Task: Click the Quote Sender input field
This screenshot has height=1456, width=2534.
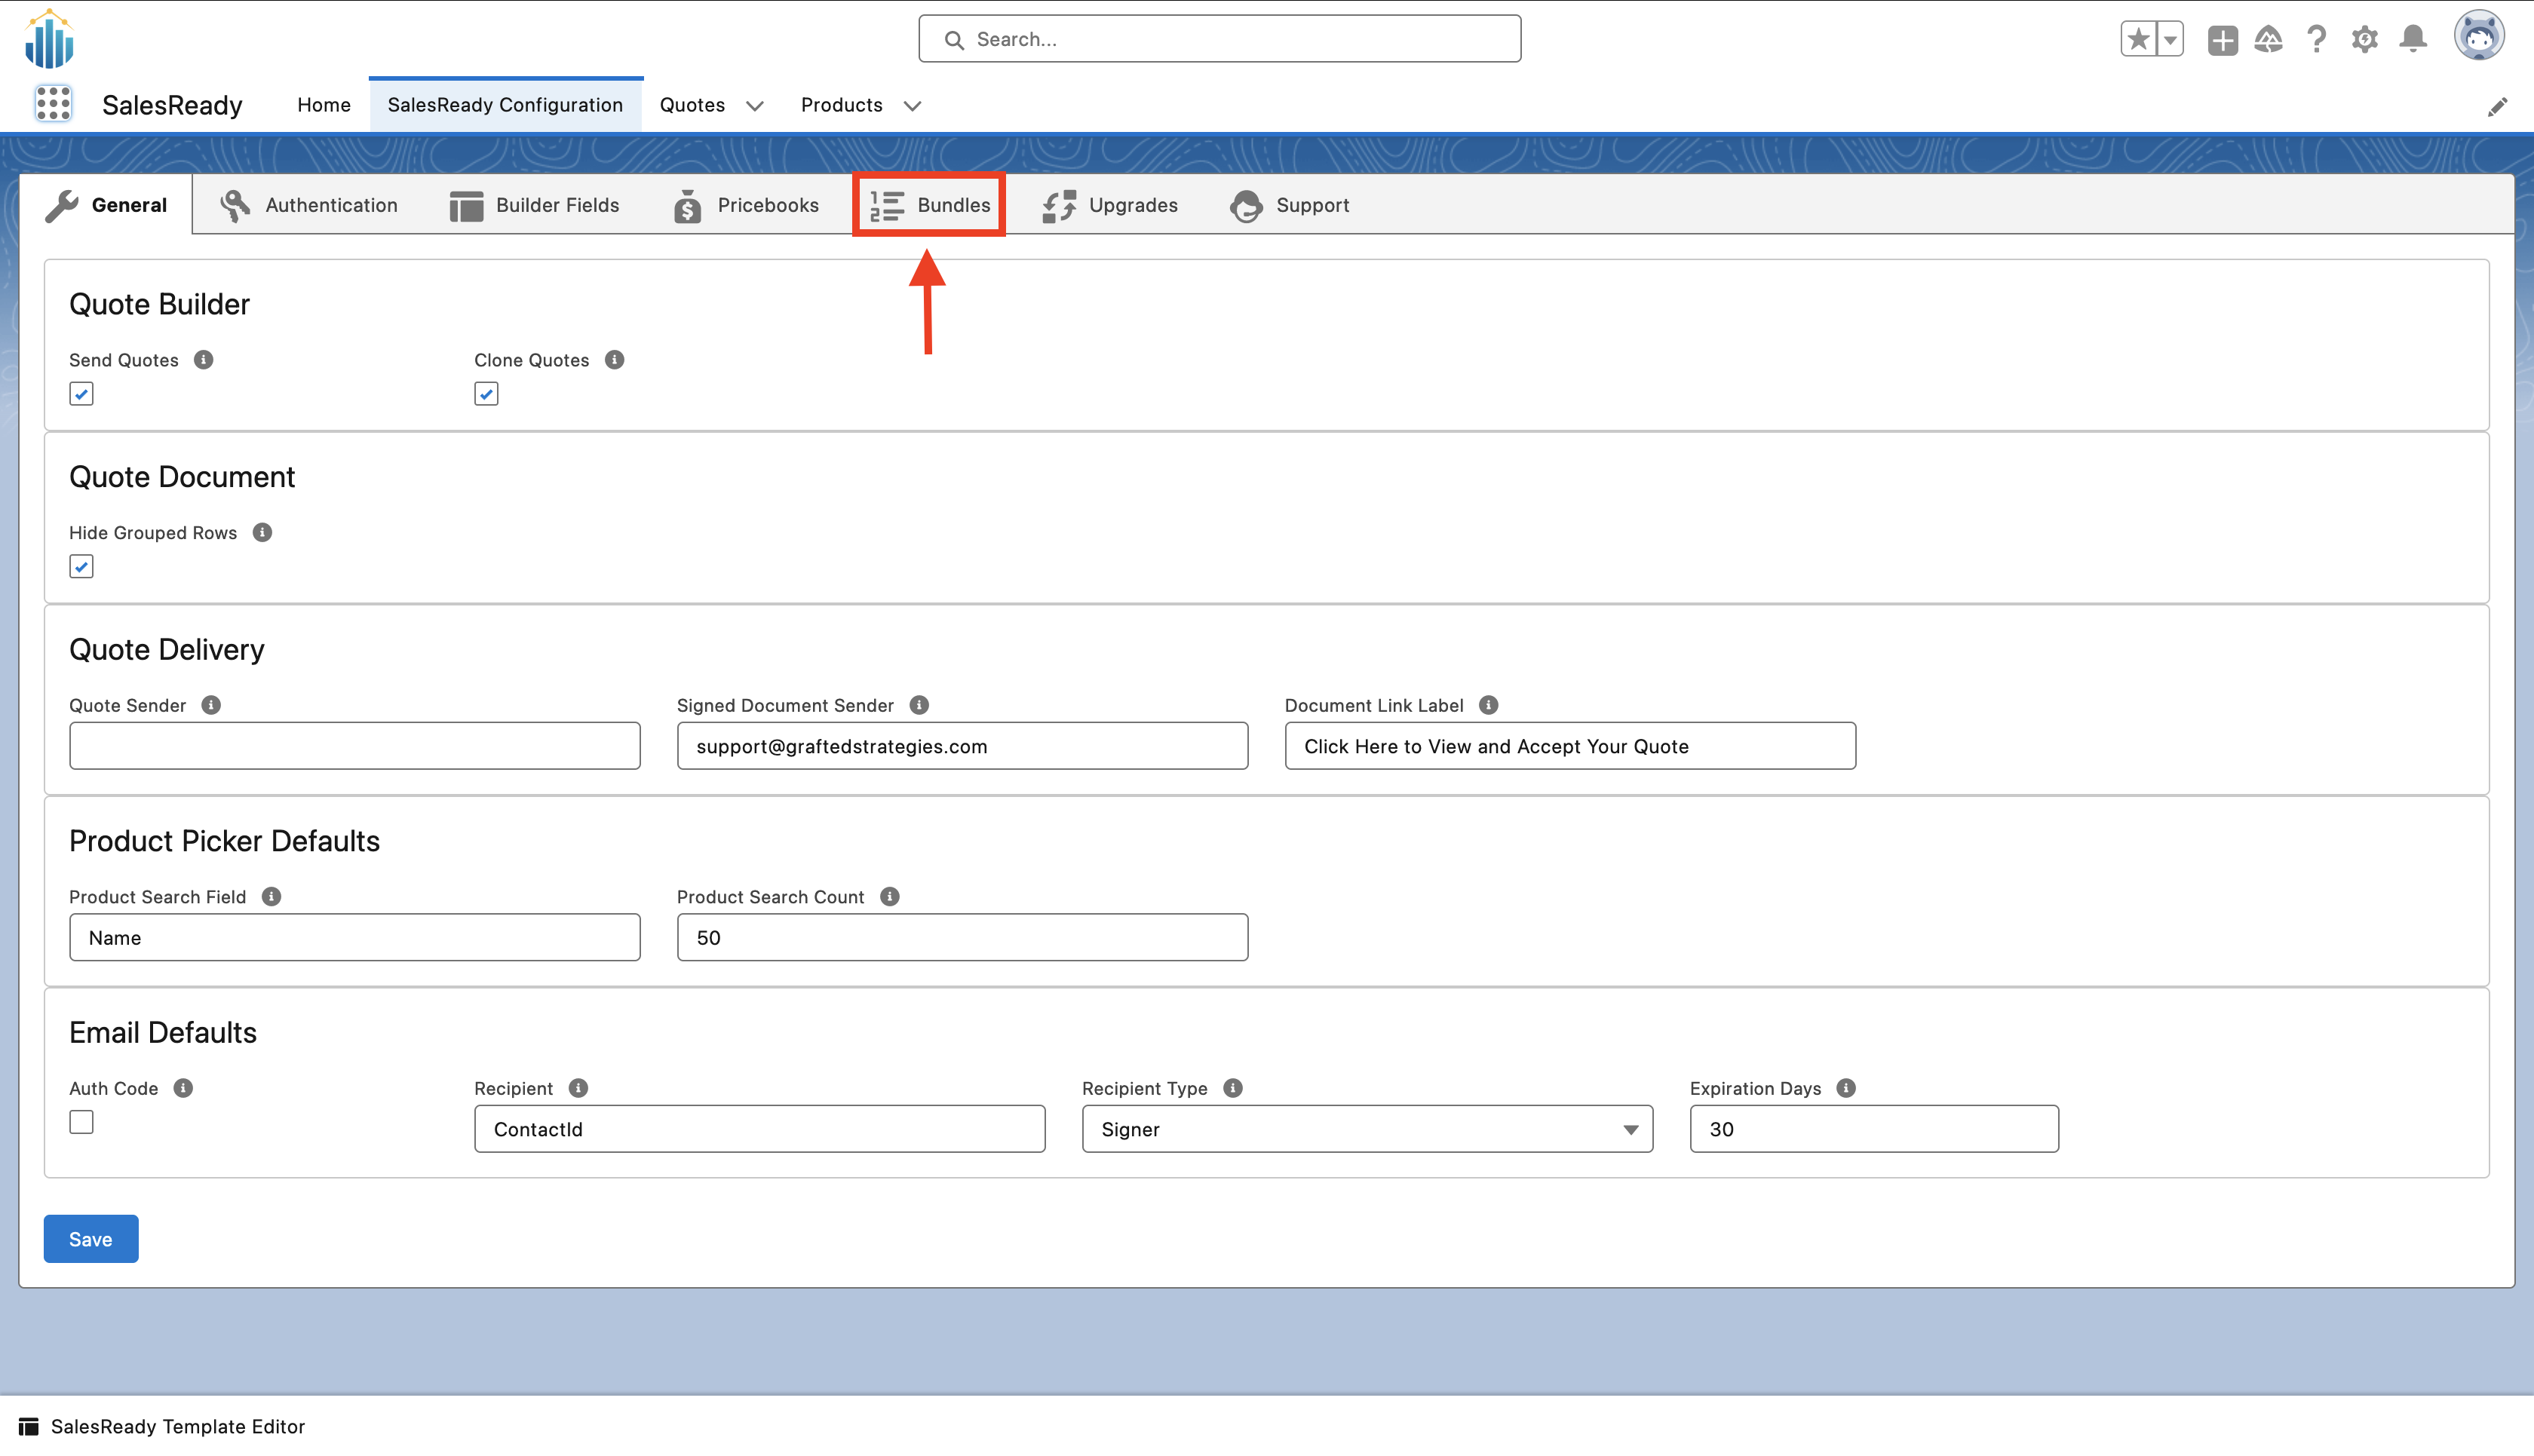Action: click(354, 746)
